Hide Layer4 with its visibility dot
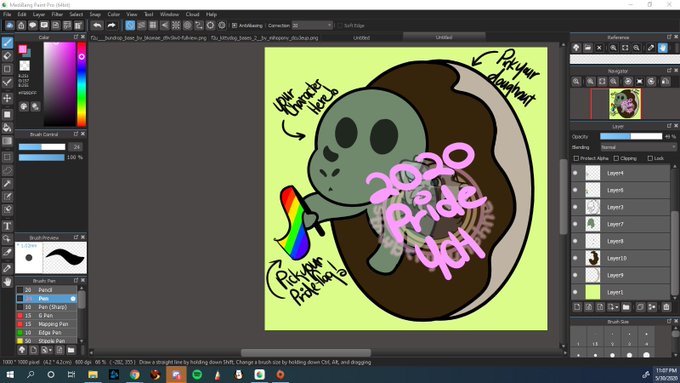The image size is (680, 383). [x=575, y=173]
